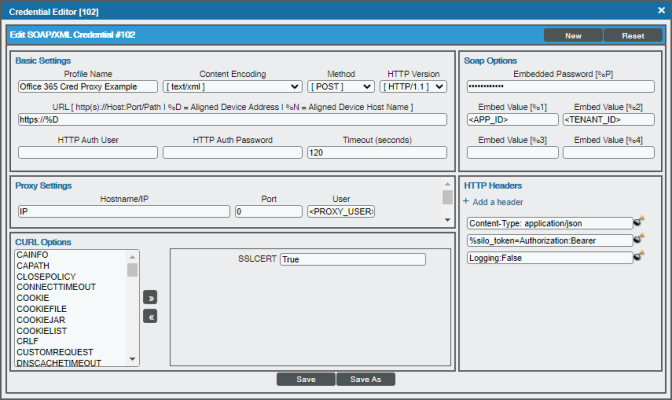The width and height of the screenshot is (672, 400).
Task: Click the Reset button
Action: click(x=633, y=36)
